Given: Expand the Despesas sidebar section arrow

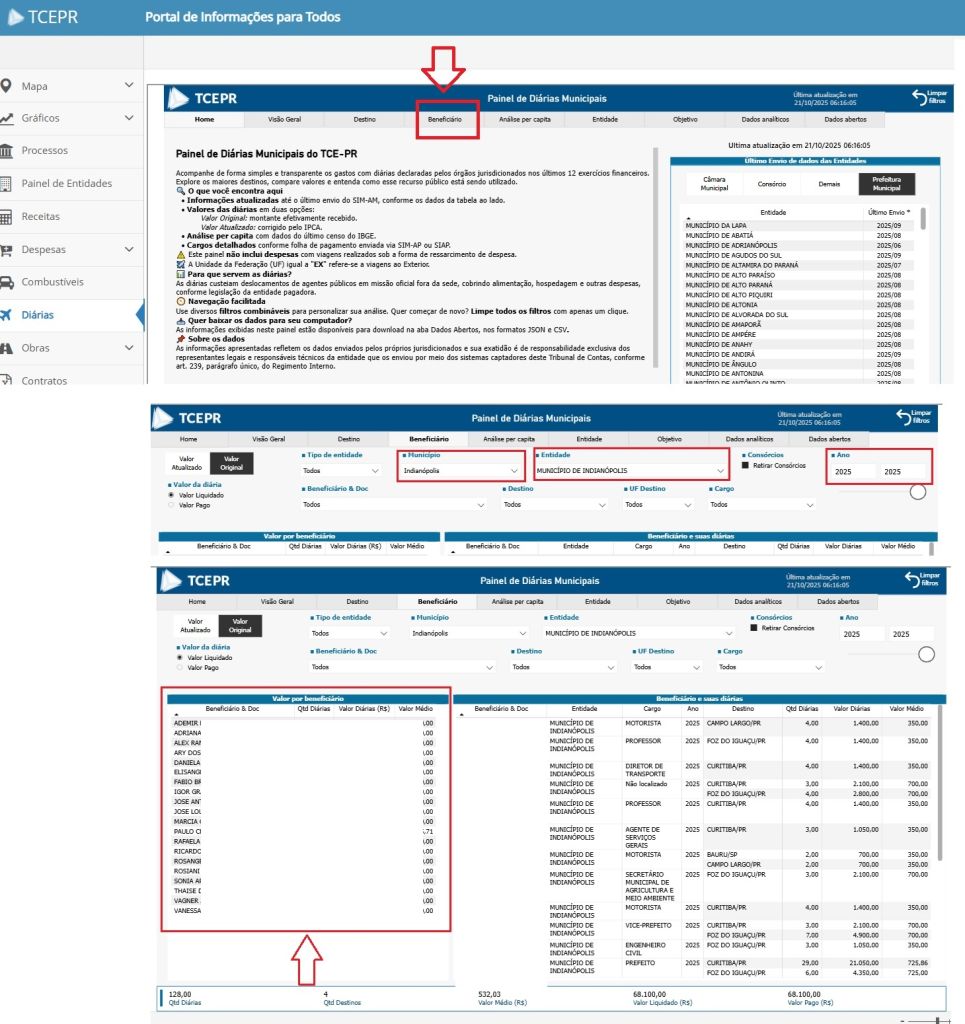Looking at the screenshot, I should [129, 249].
